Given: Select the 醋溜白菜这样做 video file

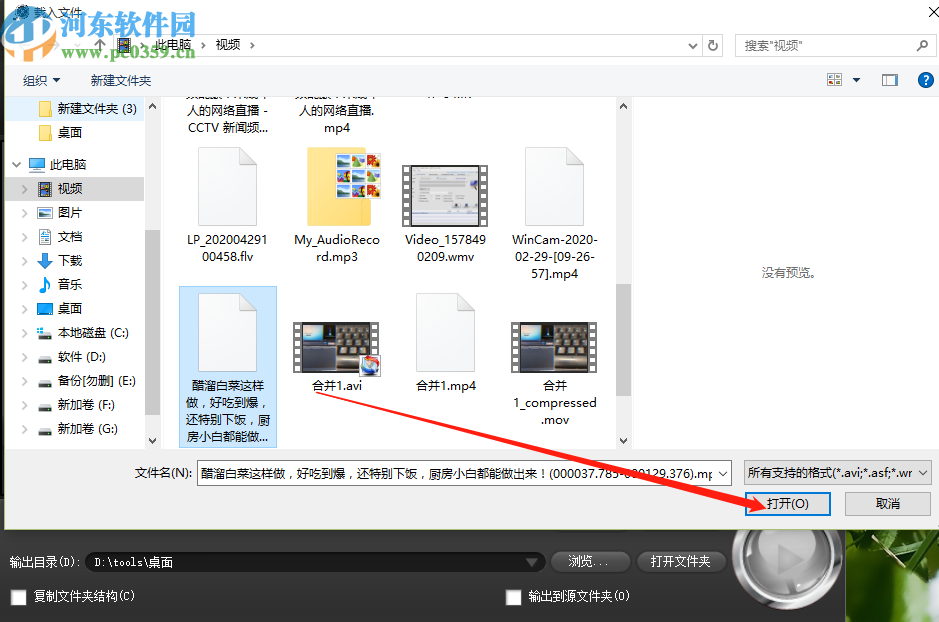Looking at the screenshot, I should coord(228,366).
